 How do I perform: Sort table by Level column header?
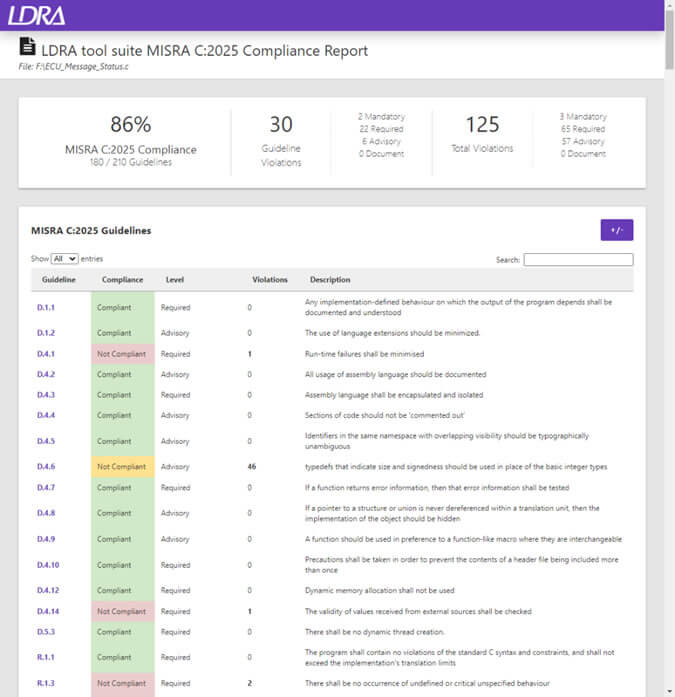point(175,280)
